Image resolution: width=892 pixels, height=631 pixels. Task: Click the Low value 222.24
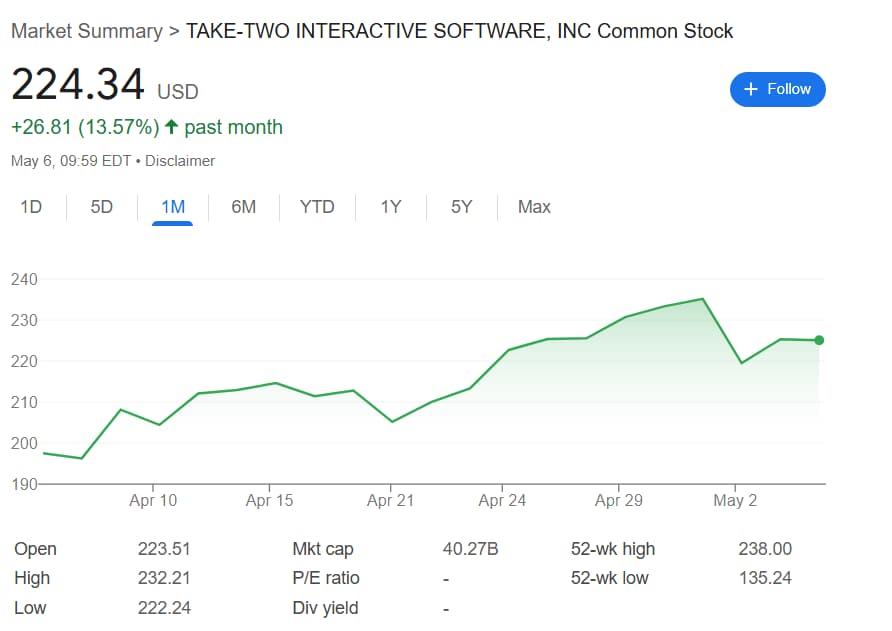(x=164, y=608)
